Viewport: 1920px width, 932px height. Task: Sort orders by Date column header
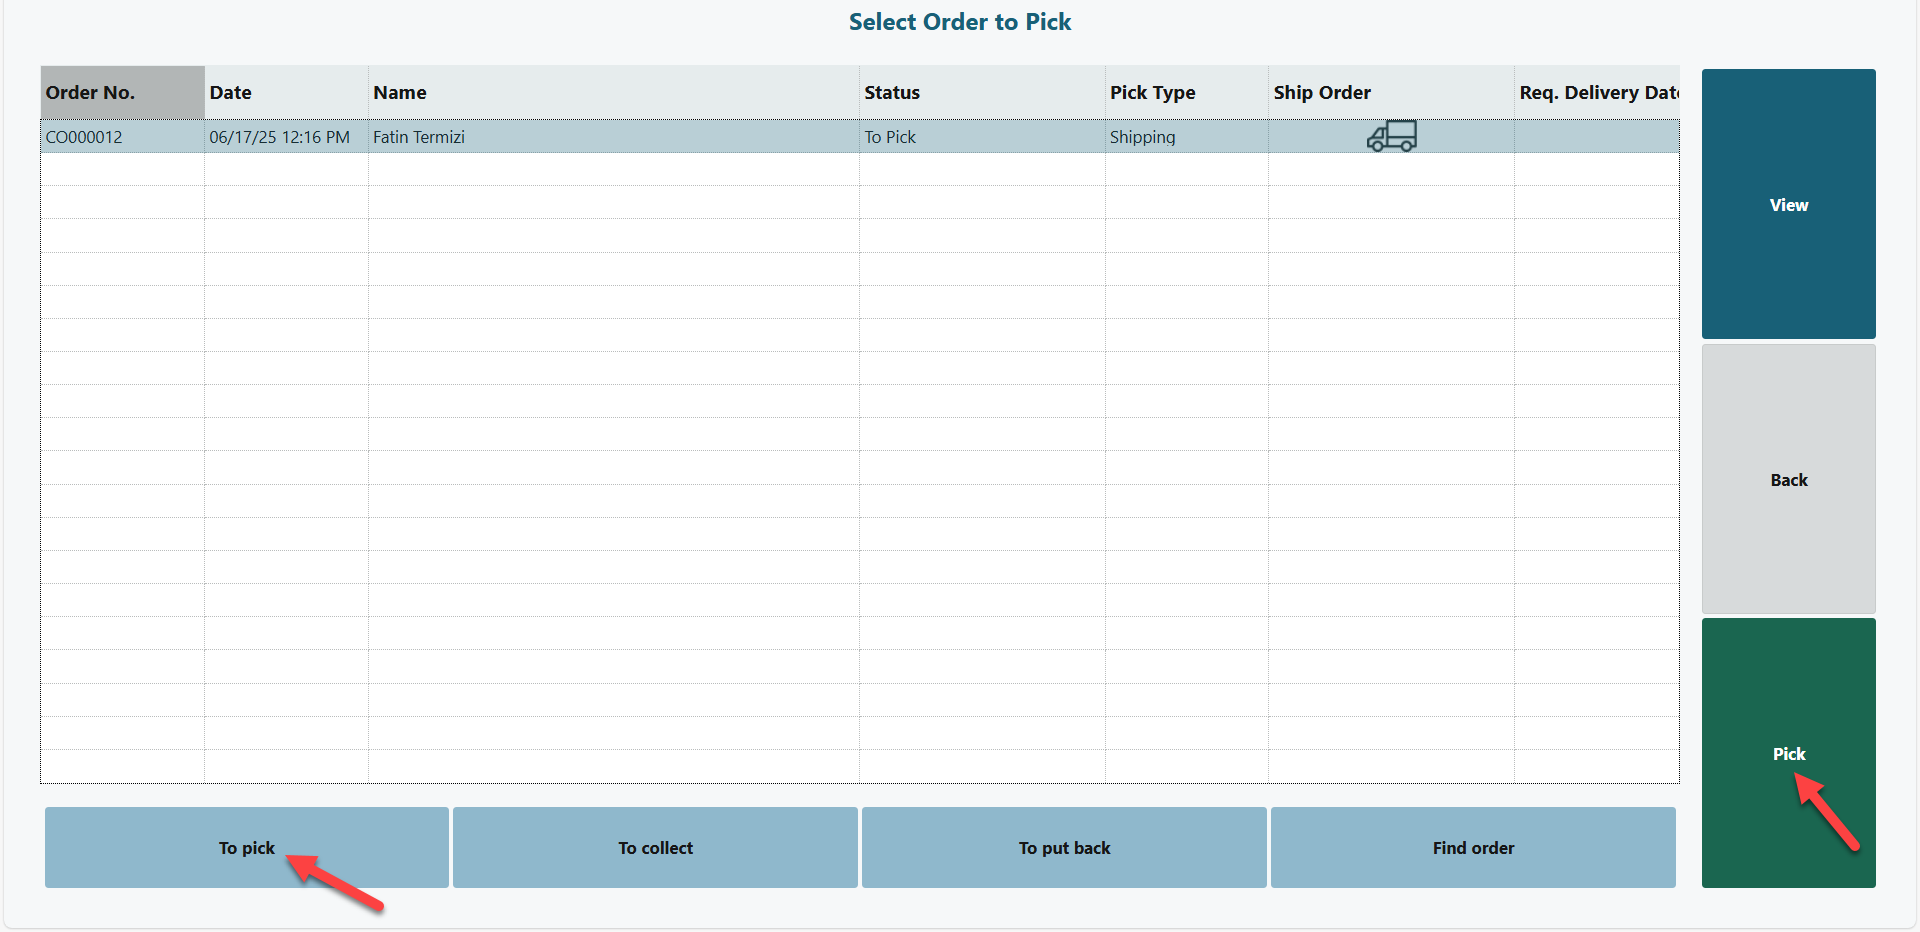pyautogui.click(x=230, y=92)
